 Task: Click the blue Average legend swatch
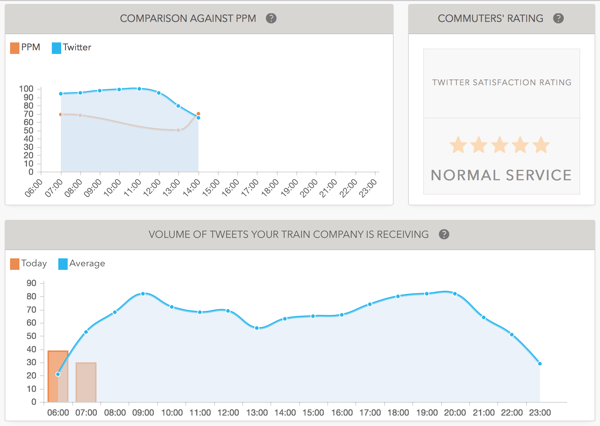click(x=62, y=264)
